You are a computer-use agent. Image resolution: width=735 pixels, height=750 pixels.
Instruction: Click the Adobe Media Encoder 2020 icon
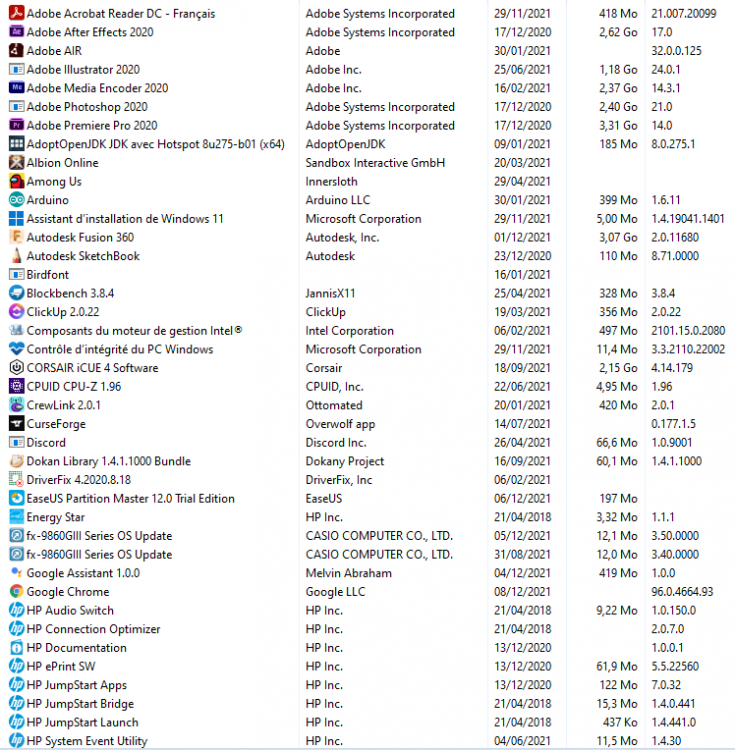[16, 88]
